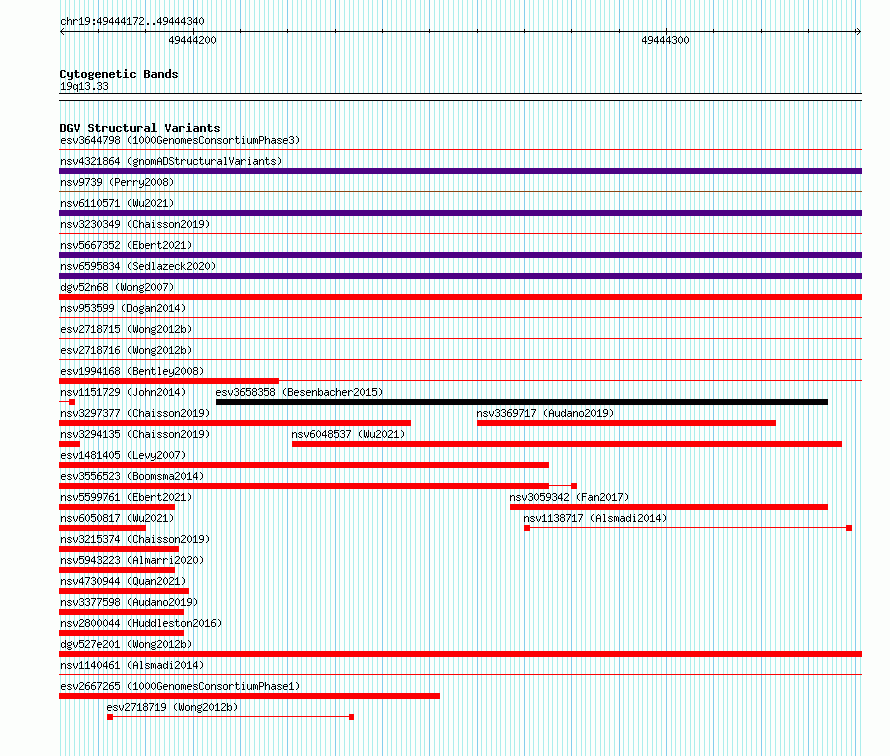
Task: Click esv2718719 (Wong2012b) label
Action: [173, 707]
